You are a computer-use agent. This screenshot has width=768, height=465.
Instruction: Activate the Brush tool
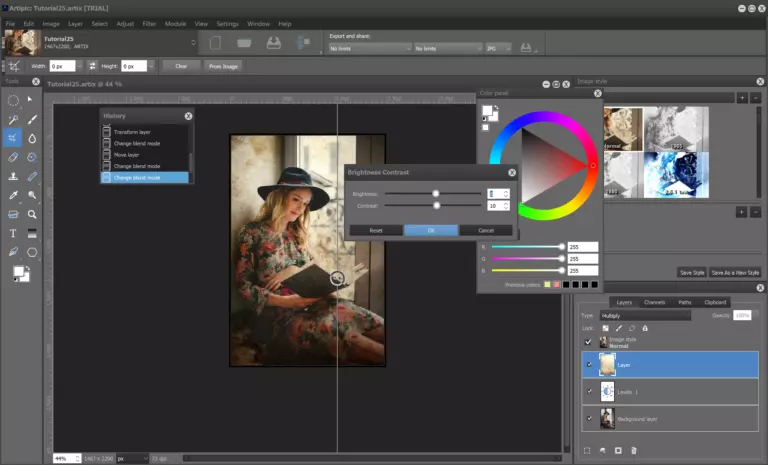pyautogui.click(x=32, y=120)
